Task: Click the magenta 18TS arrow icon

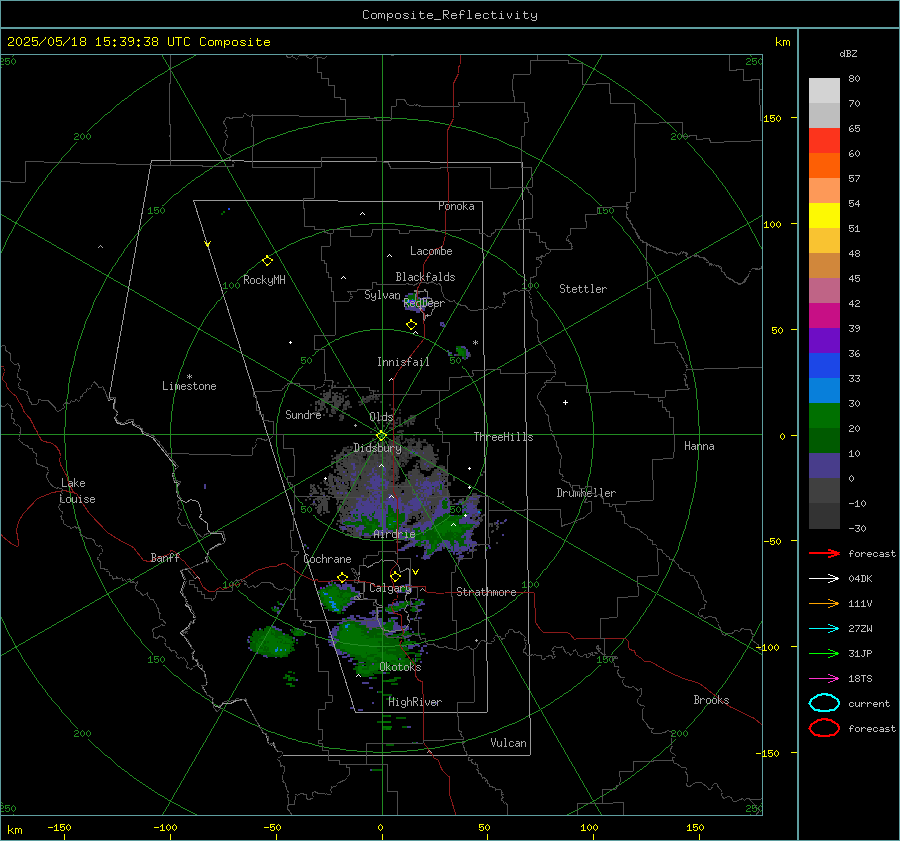Action: pyautogui.click(x=824, y=679)
